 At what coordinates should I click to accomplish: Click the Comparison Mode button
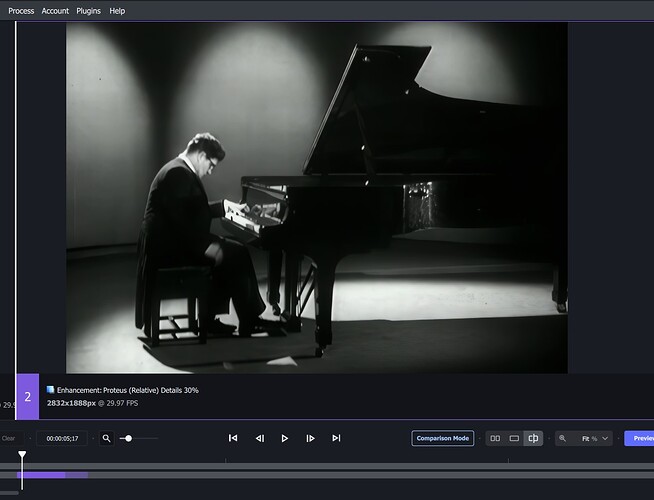click(443, 438)
